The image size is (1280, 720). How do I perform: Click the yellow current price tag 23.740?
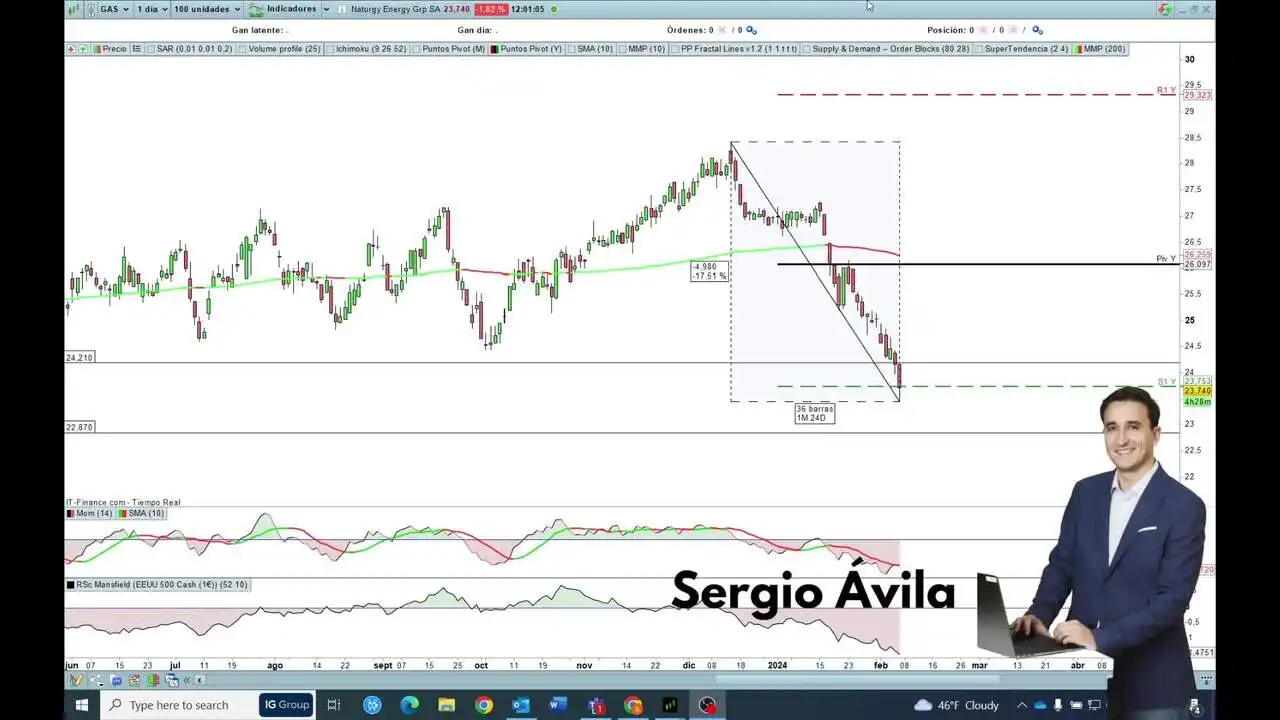[x=1197, y=391]
